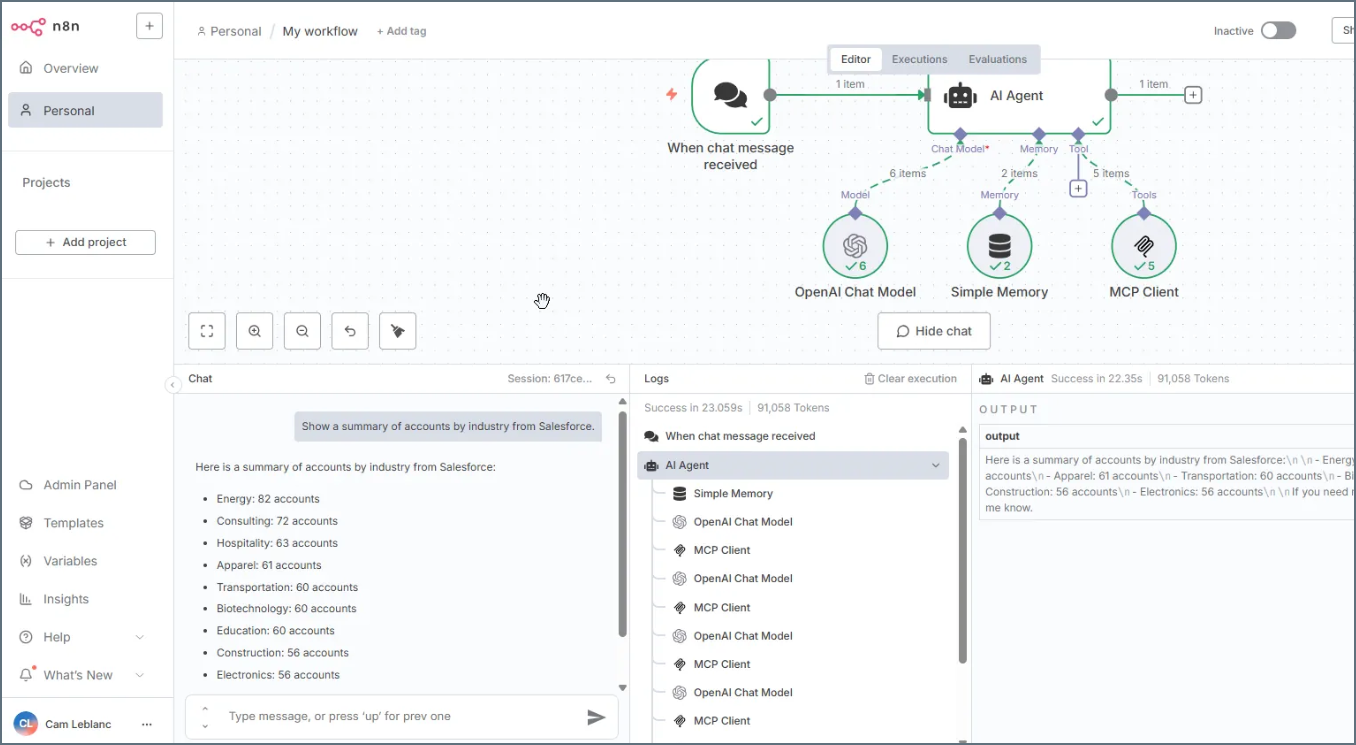The width and height of the screenshot is (1356, 745).
Task: Click plus connector under Tool
Action: point(1078,188)
